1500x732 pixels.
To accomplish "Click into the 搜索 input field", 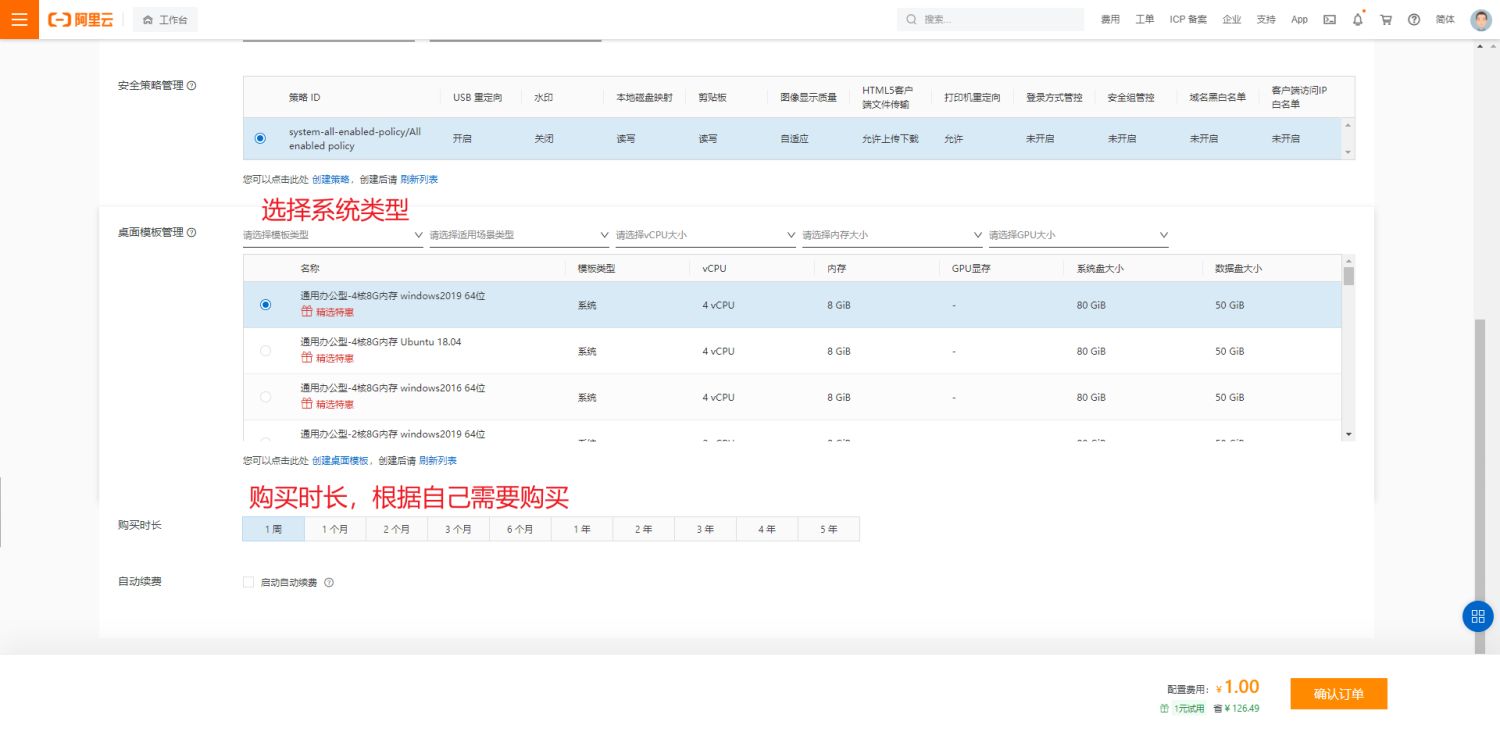I will click(x=990, y=19).
